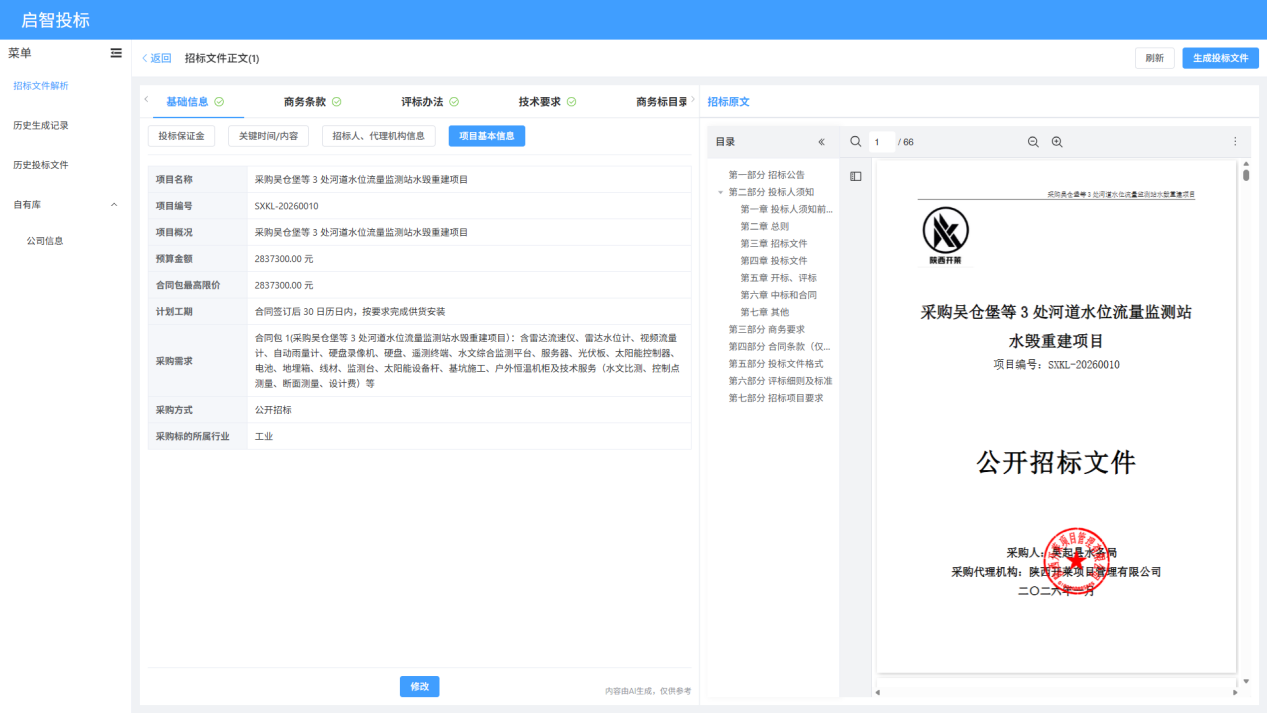1267x713 pixels.
Task: Click the PDF page number input field
Action: pyautogui.click(x=881, y=142)
